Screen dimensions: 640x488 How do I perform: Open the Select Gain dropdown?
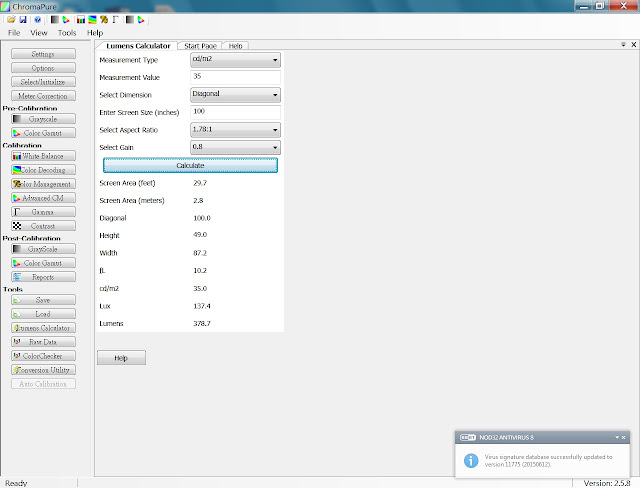[235, 147]
